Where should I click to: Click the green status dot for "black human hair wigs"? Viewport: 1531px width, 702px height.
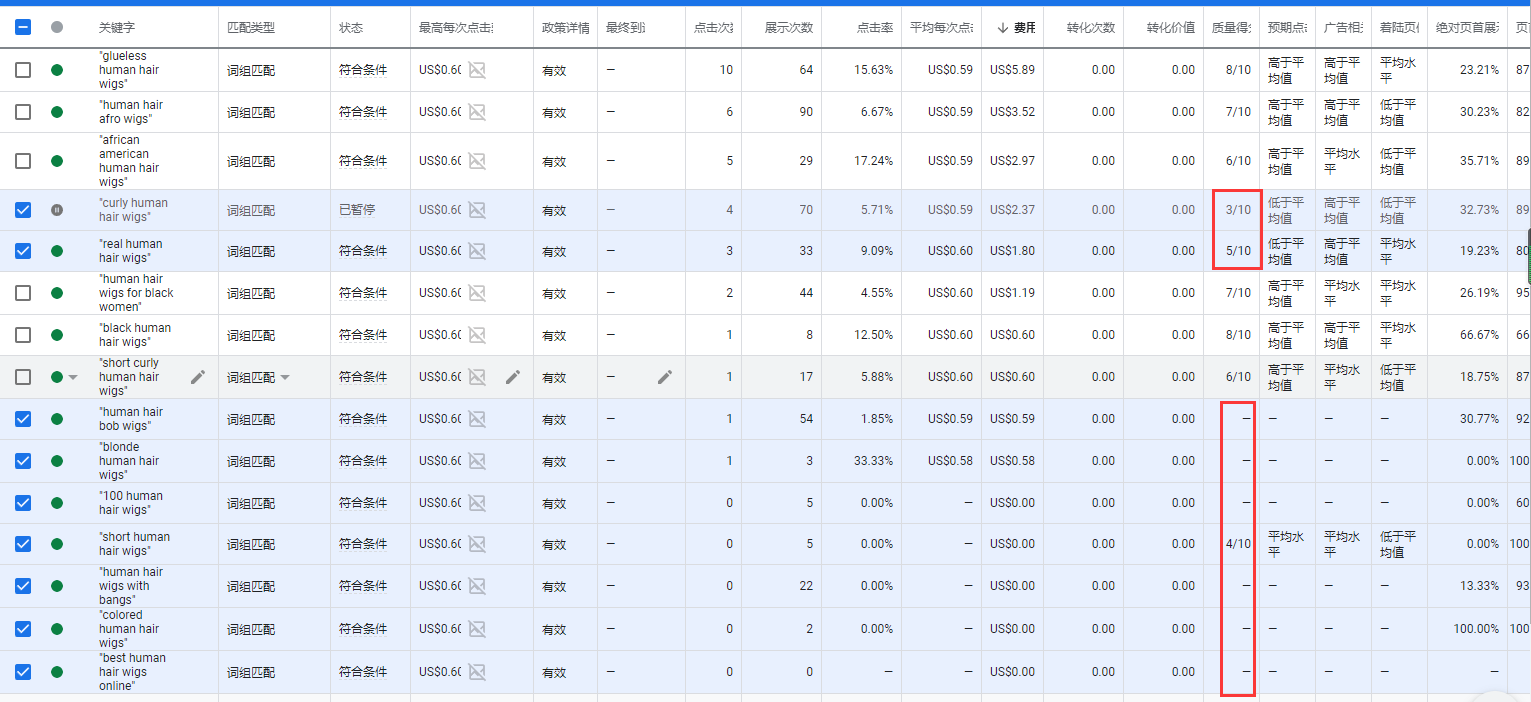pyautogui.click(x=56, y=335)
